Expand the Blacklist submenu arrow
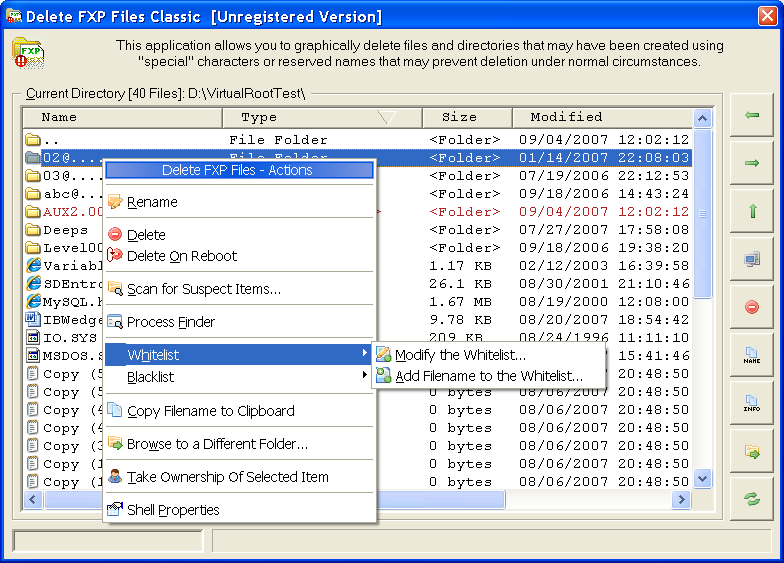 point(364,374)
